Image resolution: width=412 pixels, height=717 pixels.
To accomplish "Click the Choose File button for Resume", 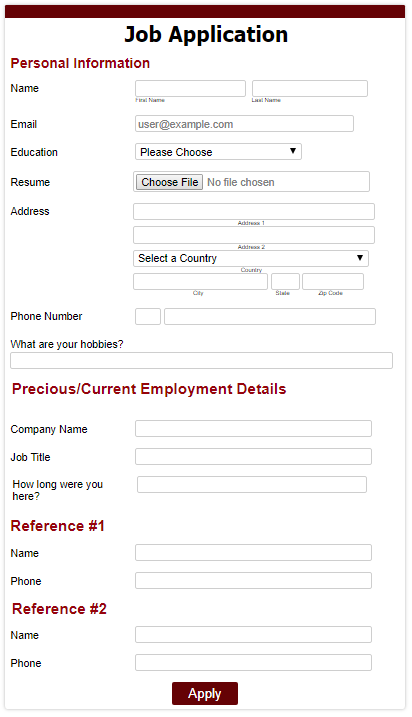I will pos(169,182).
